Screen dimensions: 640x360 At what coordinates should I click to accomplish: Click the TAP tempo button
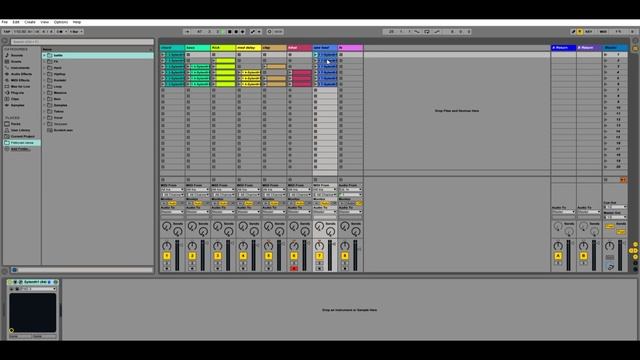[x=7, y=31]
